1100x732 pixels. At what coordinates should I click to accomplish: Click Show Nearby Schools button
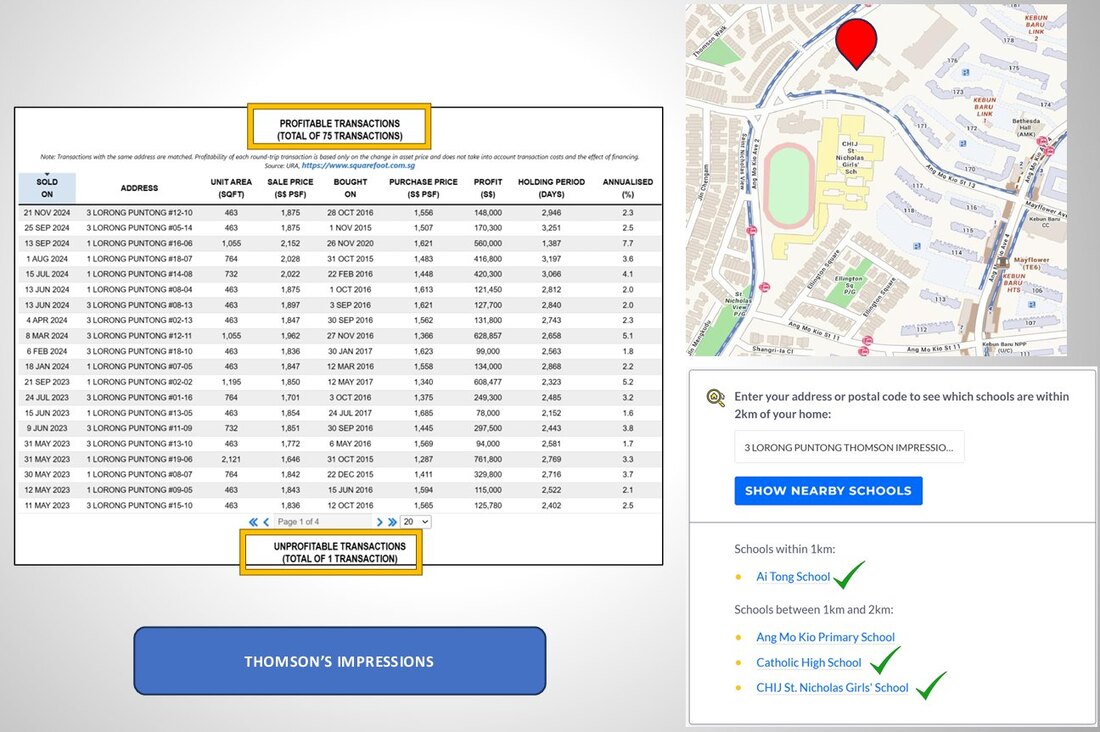829,491
